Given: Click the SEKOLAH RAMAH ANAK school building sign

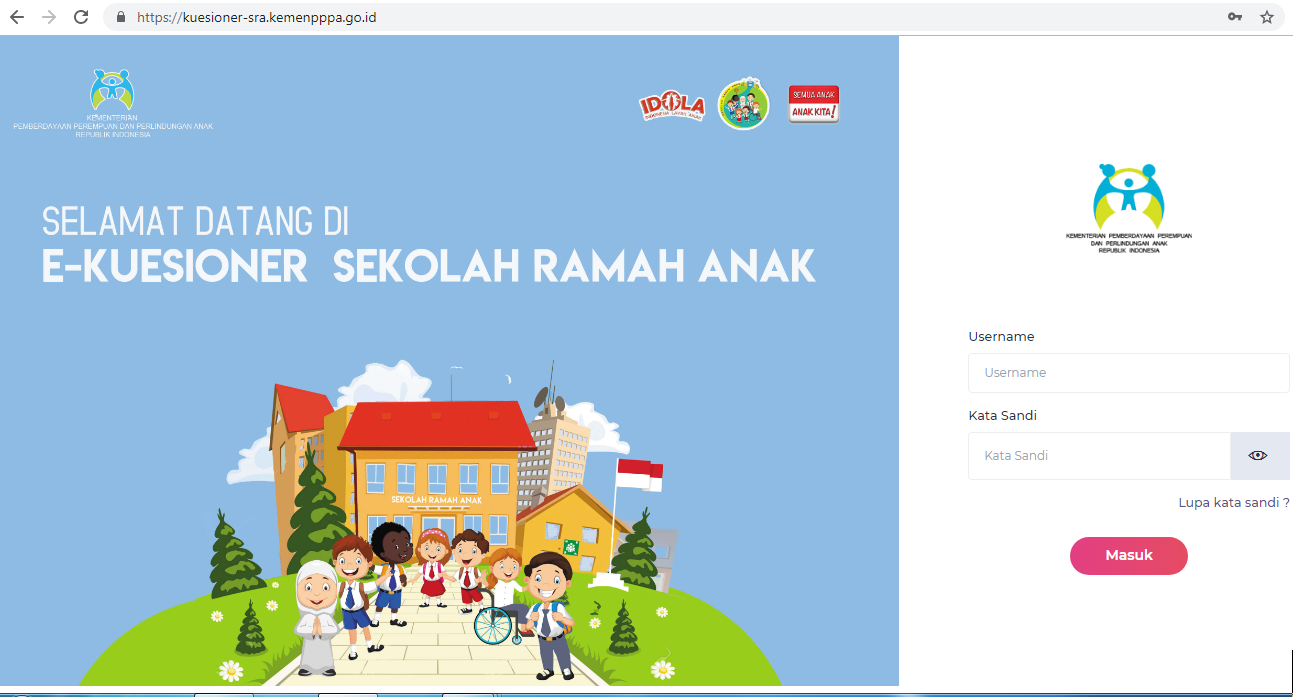Looking at the screenshot, I should pyautogui.click(x=436, y=499).
